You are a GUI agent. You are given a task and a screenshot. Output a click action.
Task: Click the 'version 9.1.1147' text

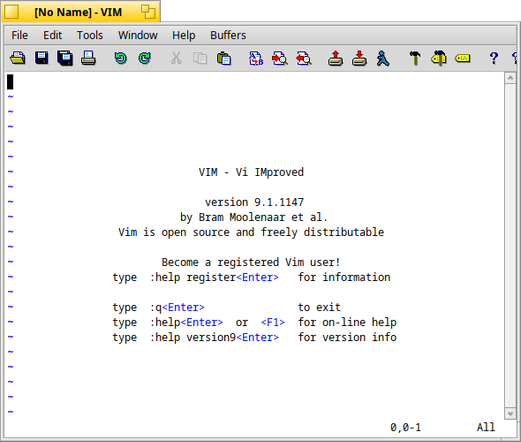pos(254,202)
